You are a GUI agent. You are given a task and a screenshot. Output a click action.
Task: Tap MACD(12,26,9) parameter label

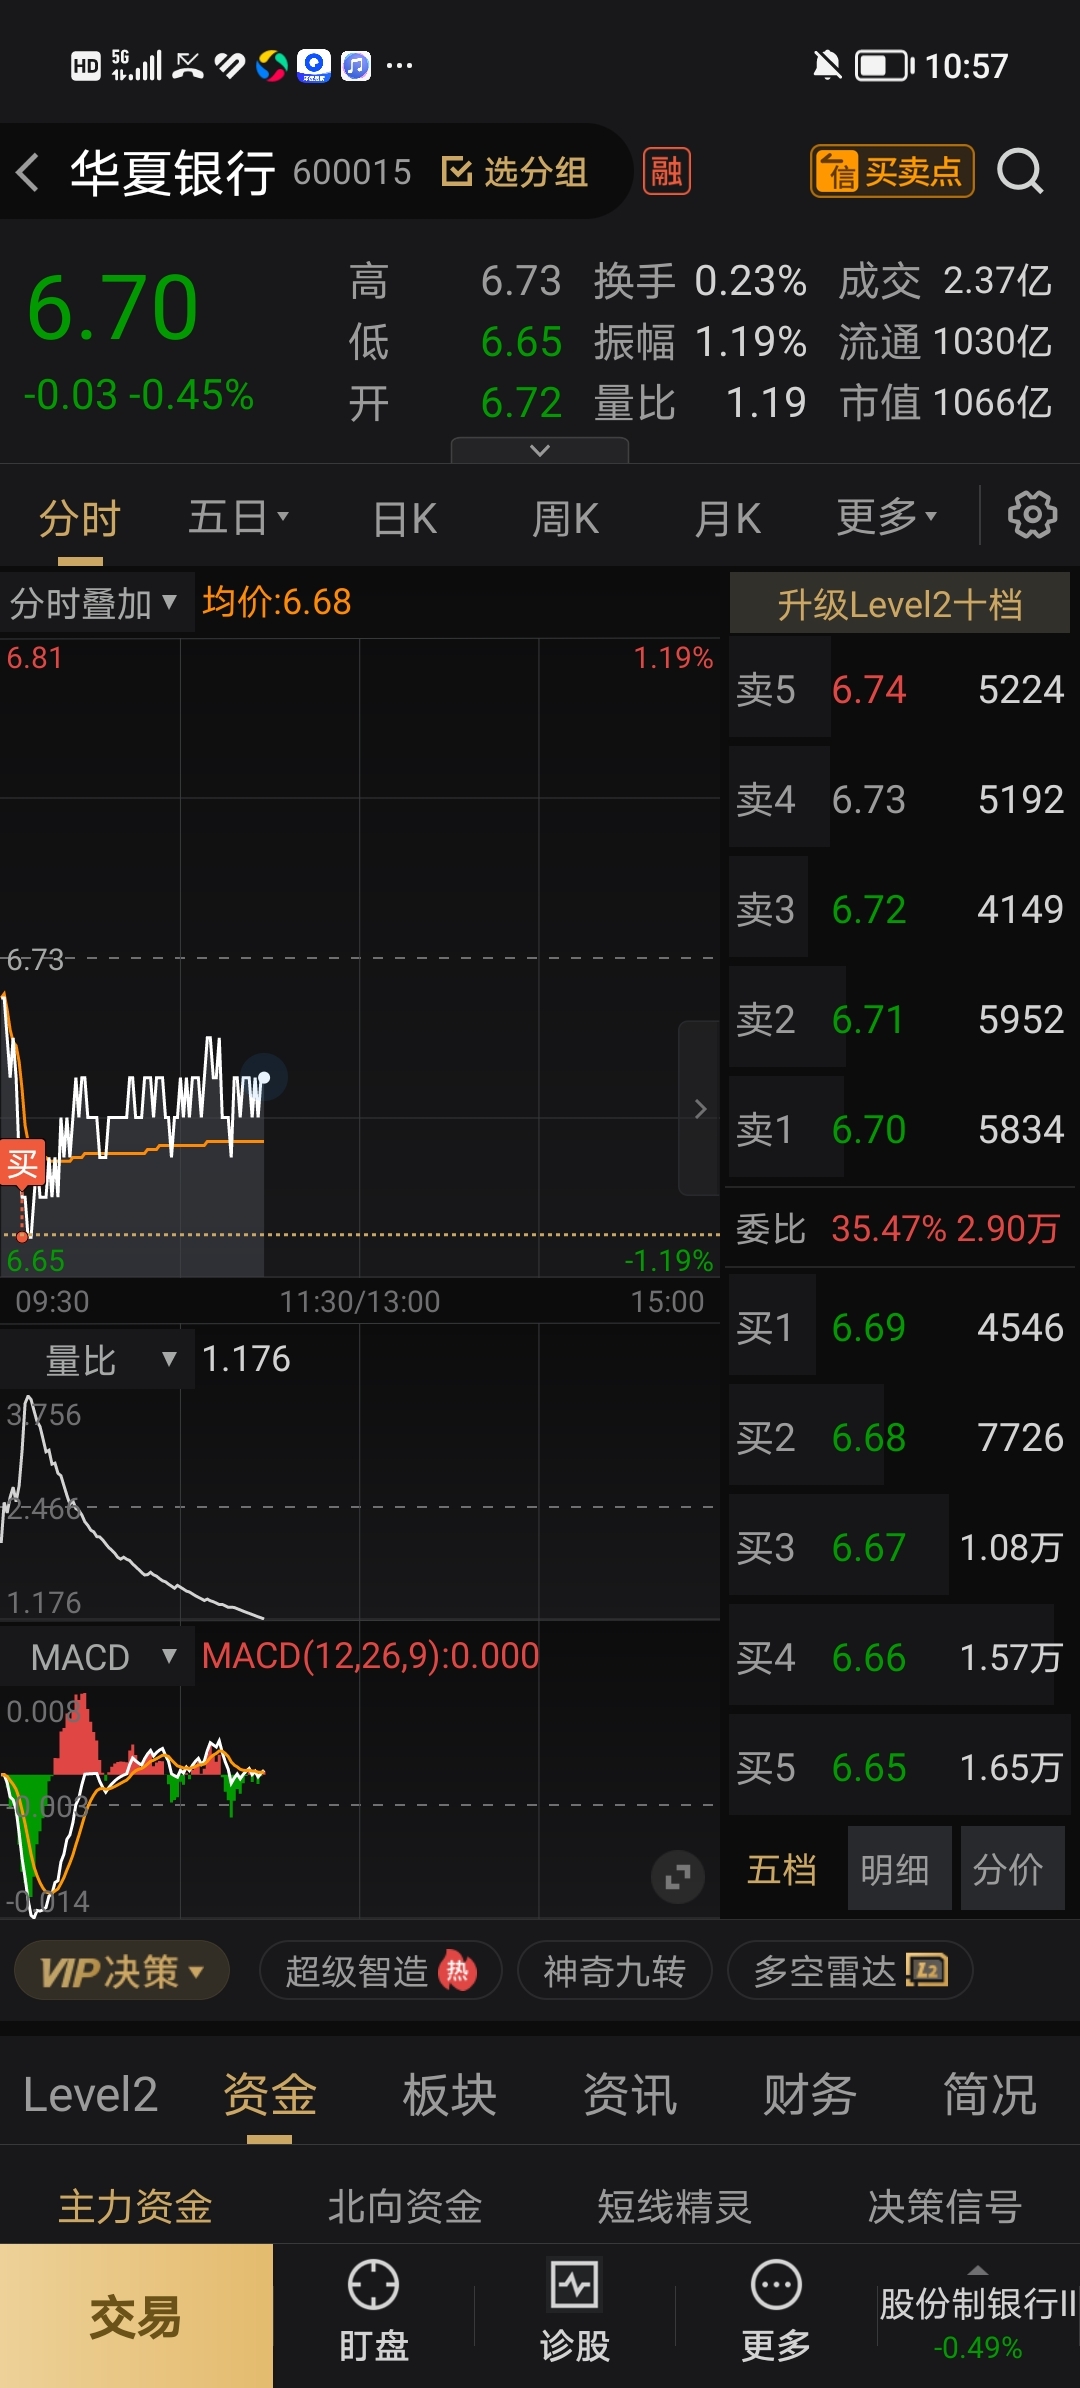coord(370,1656)
